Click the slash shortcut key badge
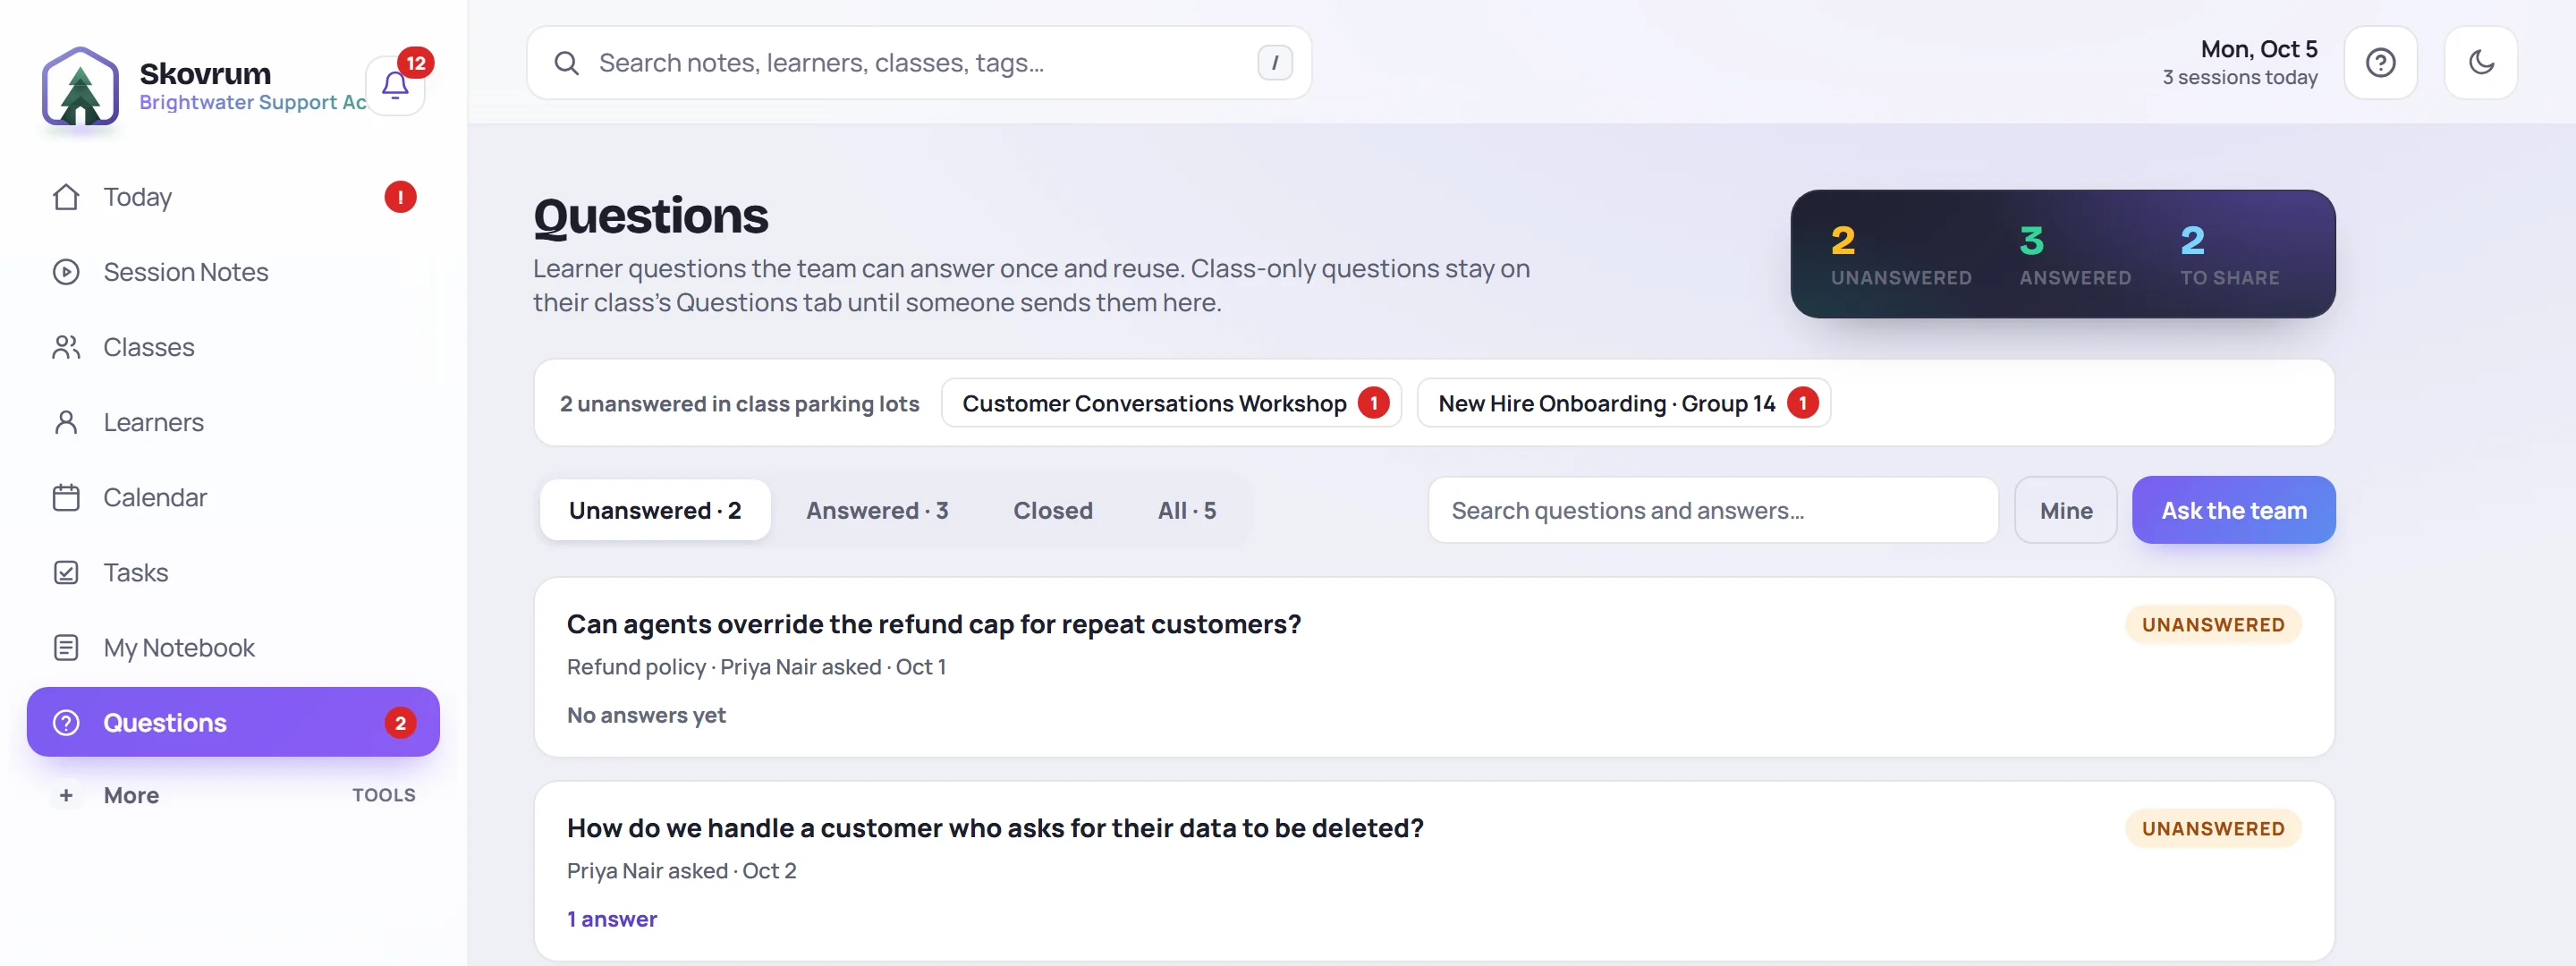Viewport: 2576px width, 966px height. (1274, 63)
